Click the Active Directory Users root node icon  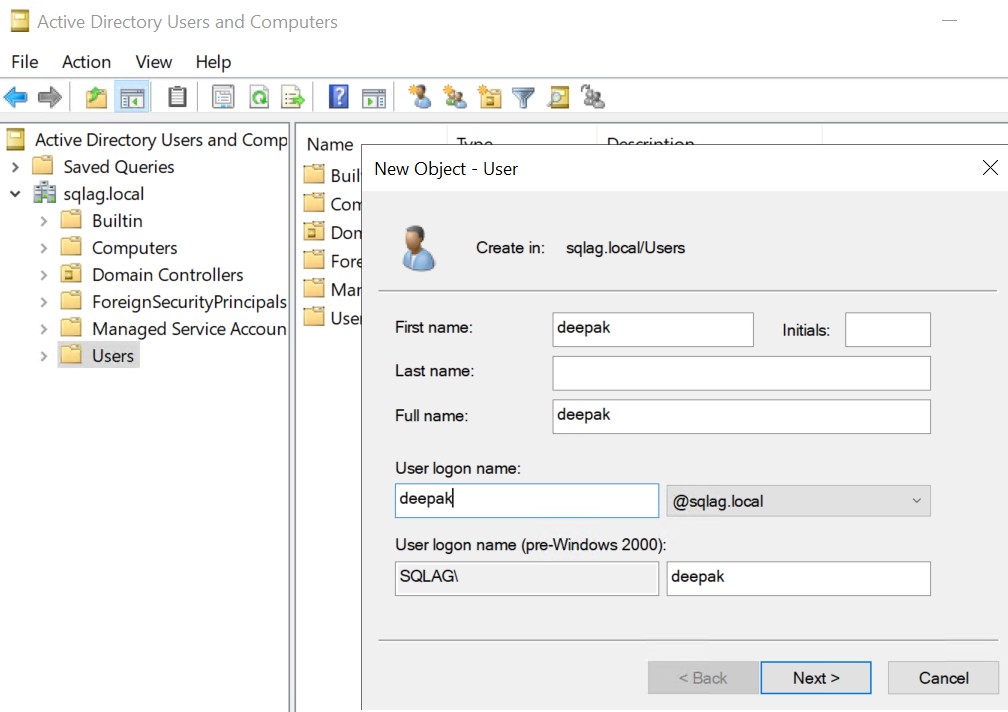tap(15, 139)
